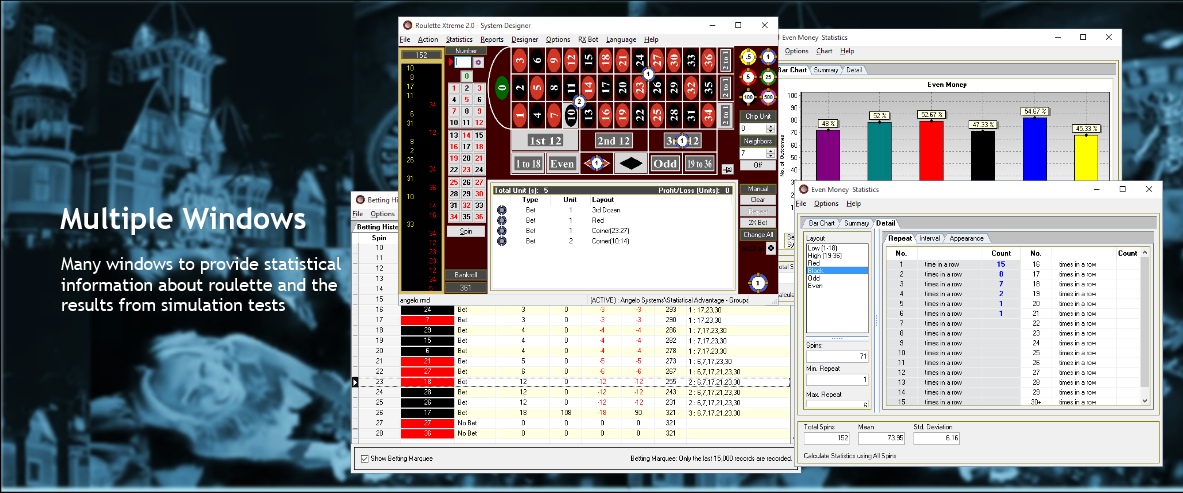This screenshot has width=1183, height=493.
Task: Click the black diamond bet area
Action: tap(631, 163)
